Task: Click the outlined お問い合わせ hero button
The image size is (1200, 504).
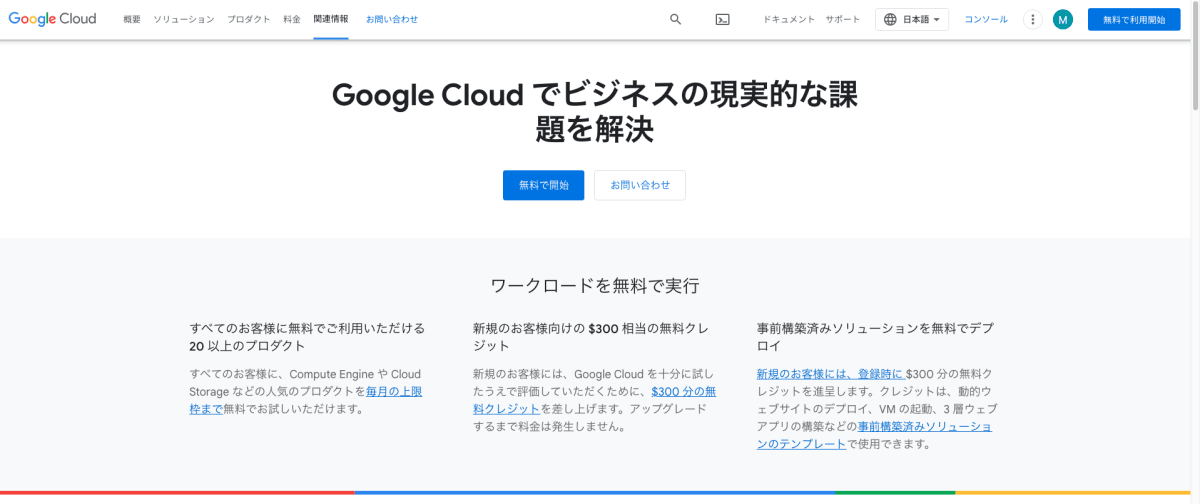Action: pos(640,185)
